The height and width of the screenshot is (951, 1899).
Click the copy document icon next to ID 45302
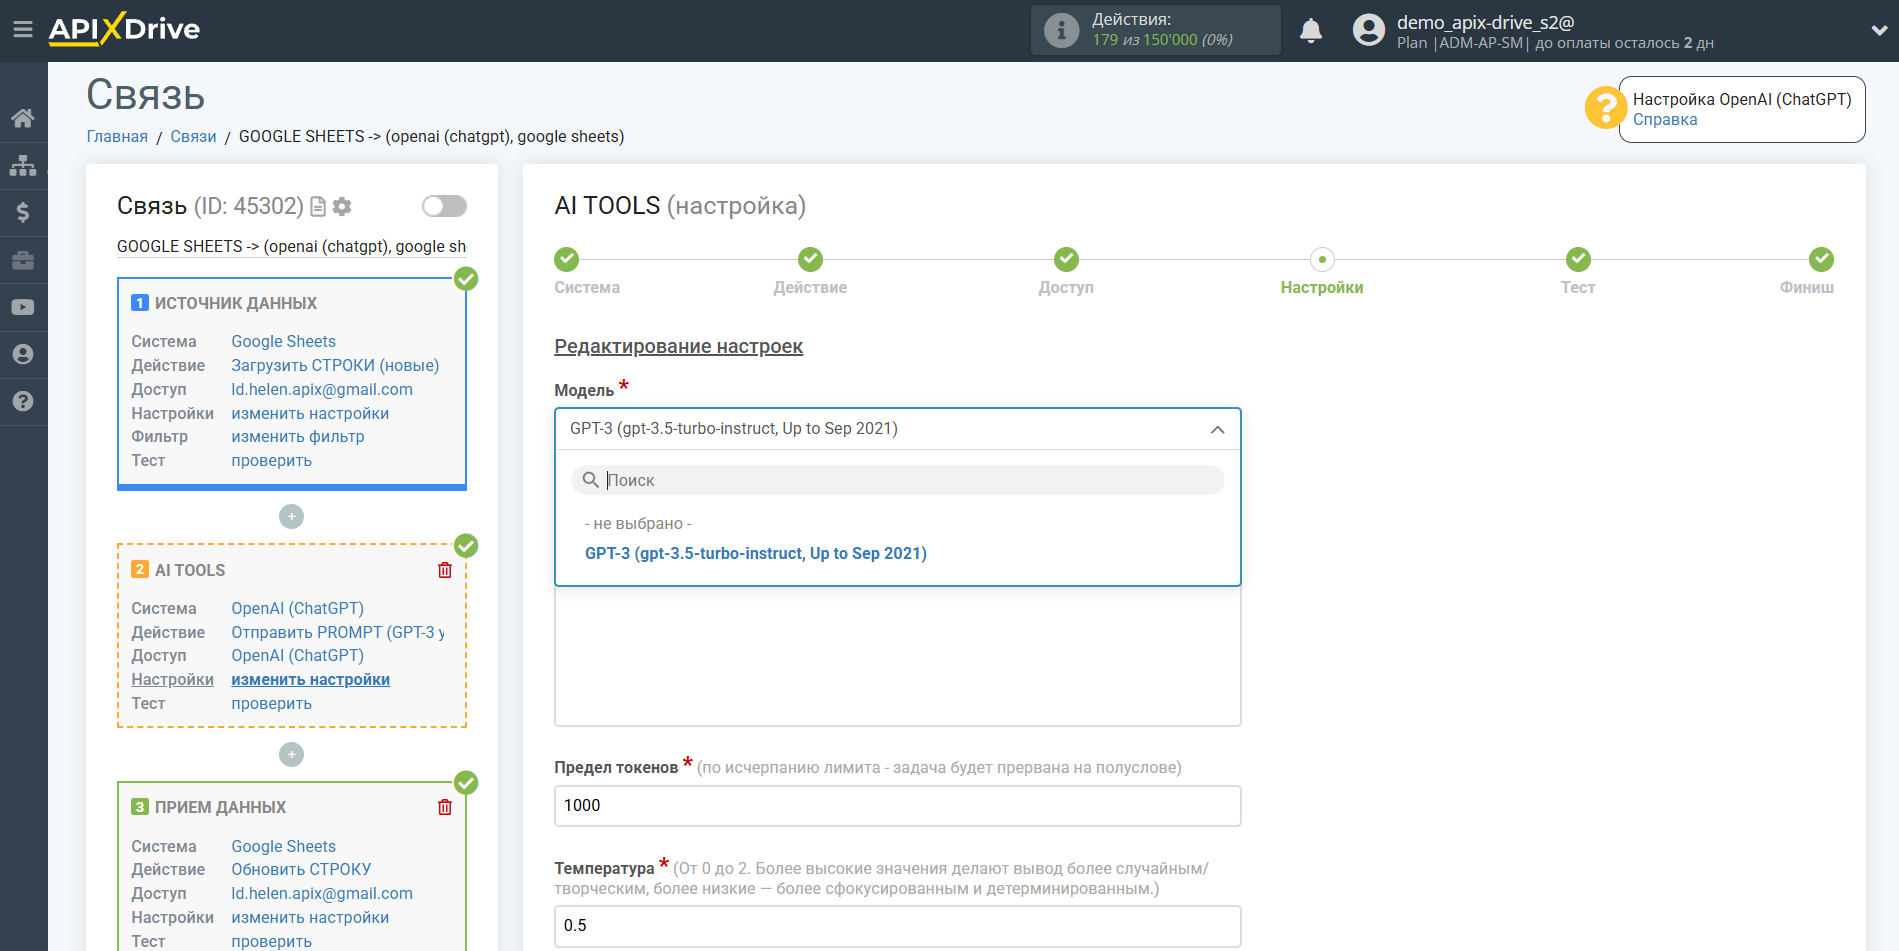318,206
